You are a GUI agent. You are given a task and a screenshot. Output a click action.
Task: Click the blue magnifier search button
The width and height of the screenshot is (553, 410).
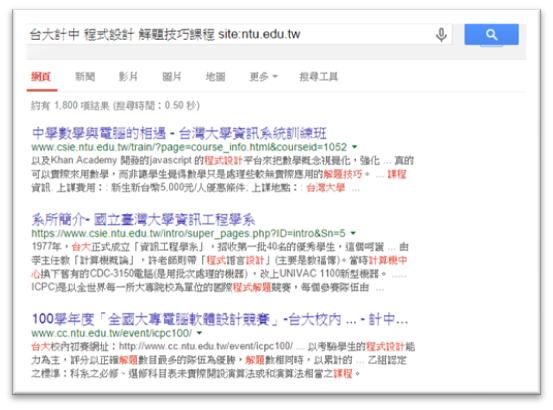(491, 35)
